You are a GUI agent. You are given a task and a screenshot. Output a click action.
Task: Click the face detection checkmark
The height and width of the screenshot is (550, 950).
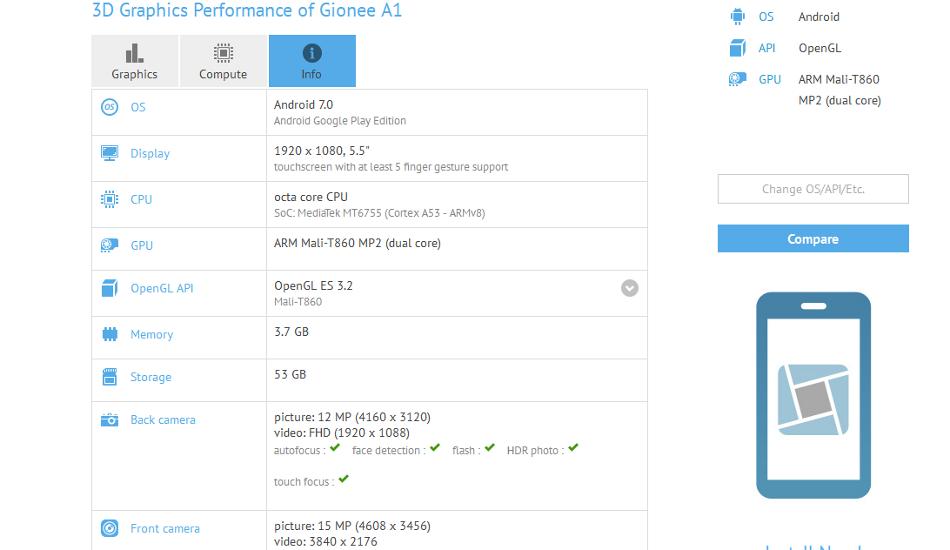click(x=435, y=448)
